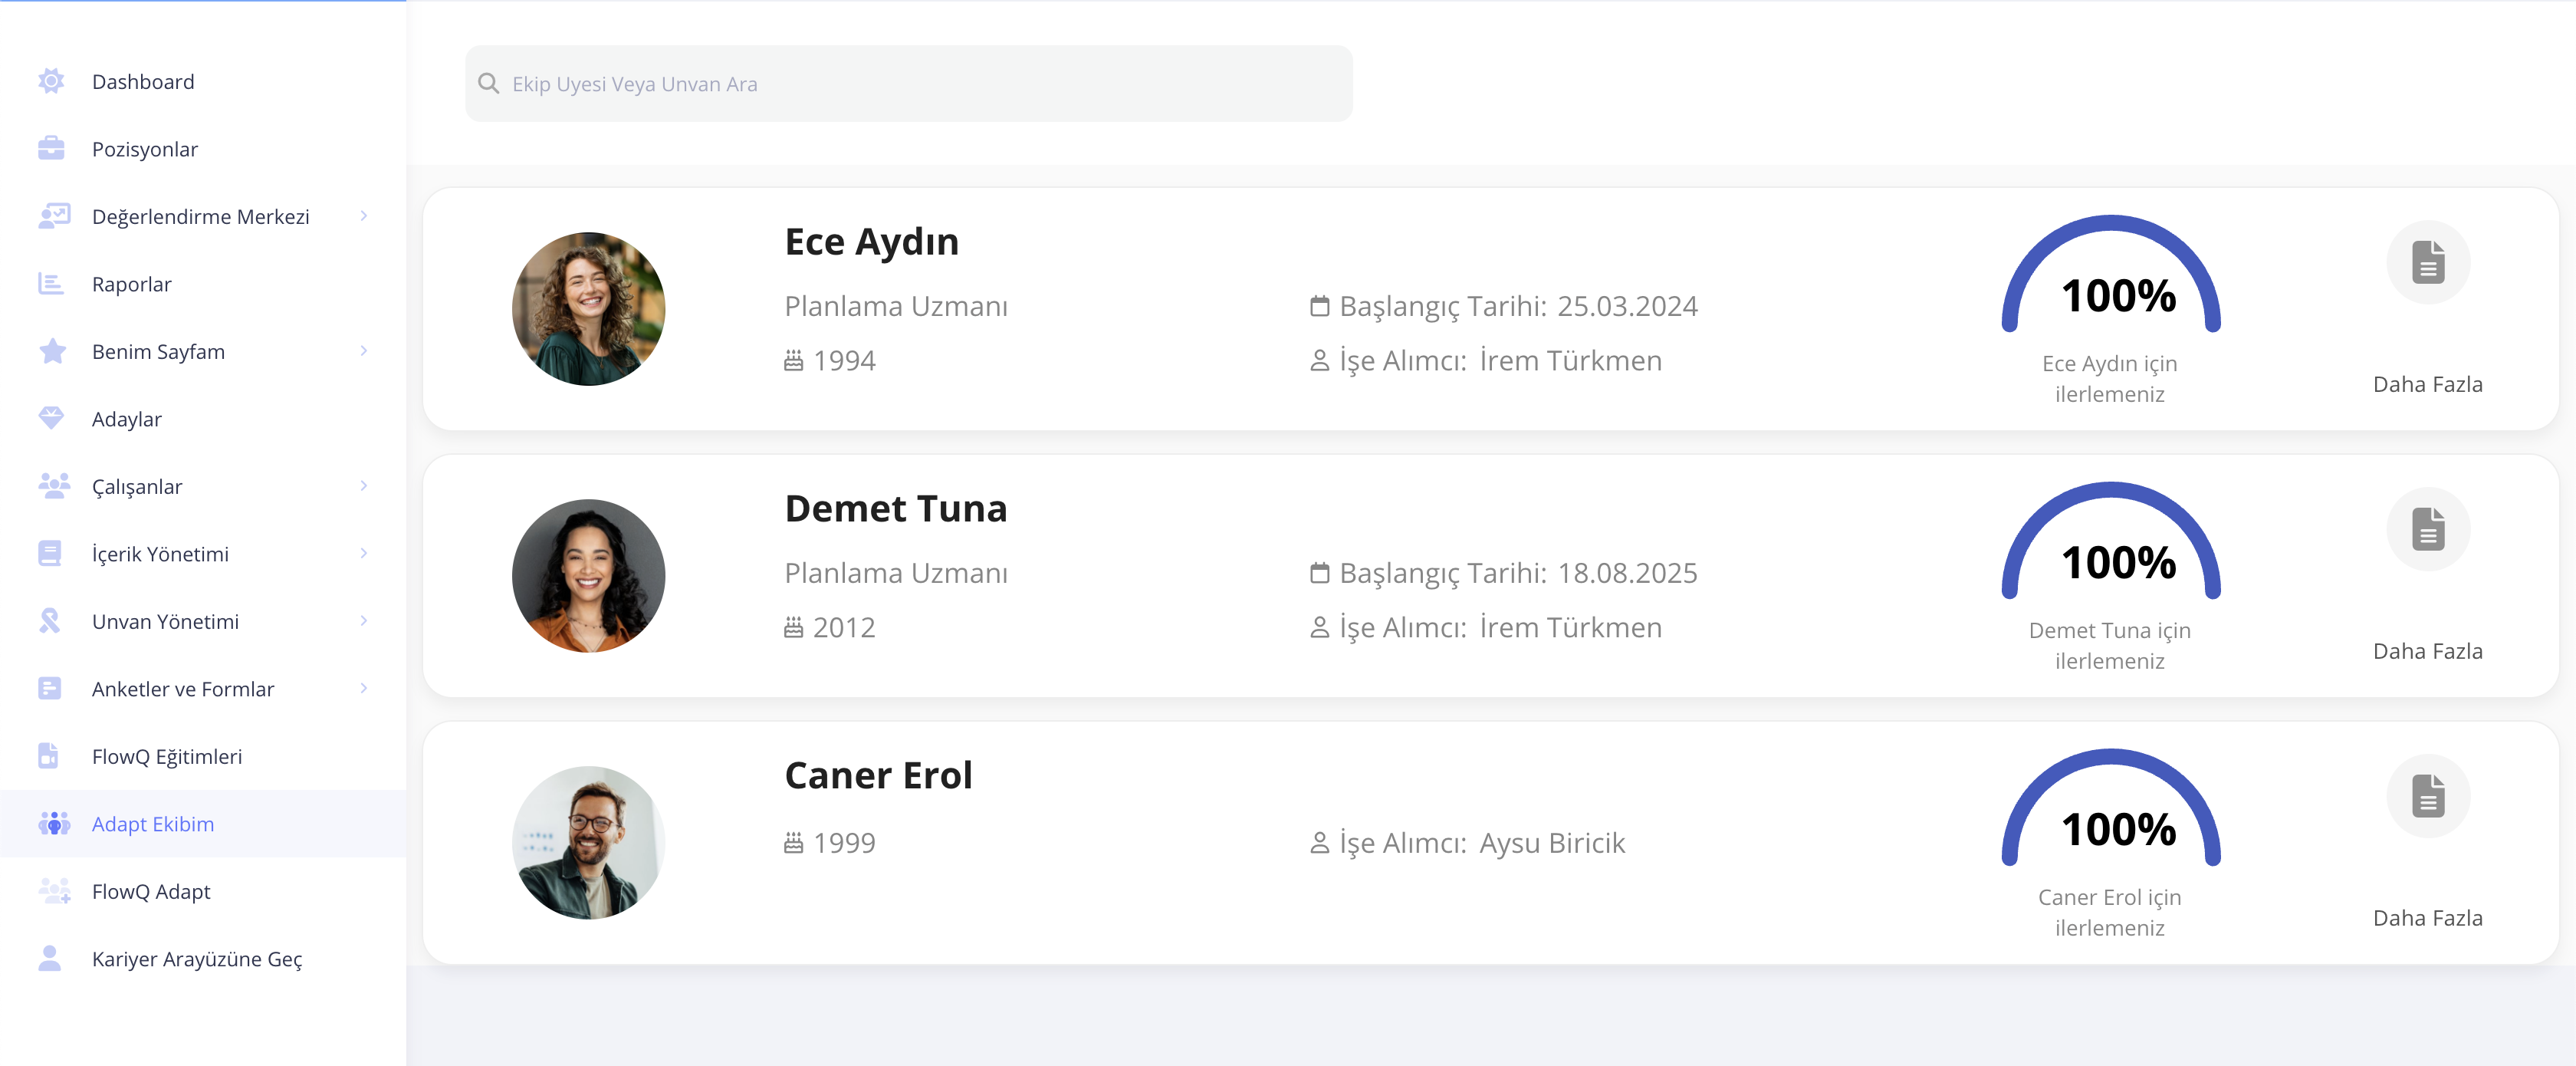The image size is (2576, 1066).
Task: Expand the Çalışanlar submenu arrow
Action: click(x=364, y=486)
